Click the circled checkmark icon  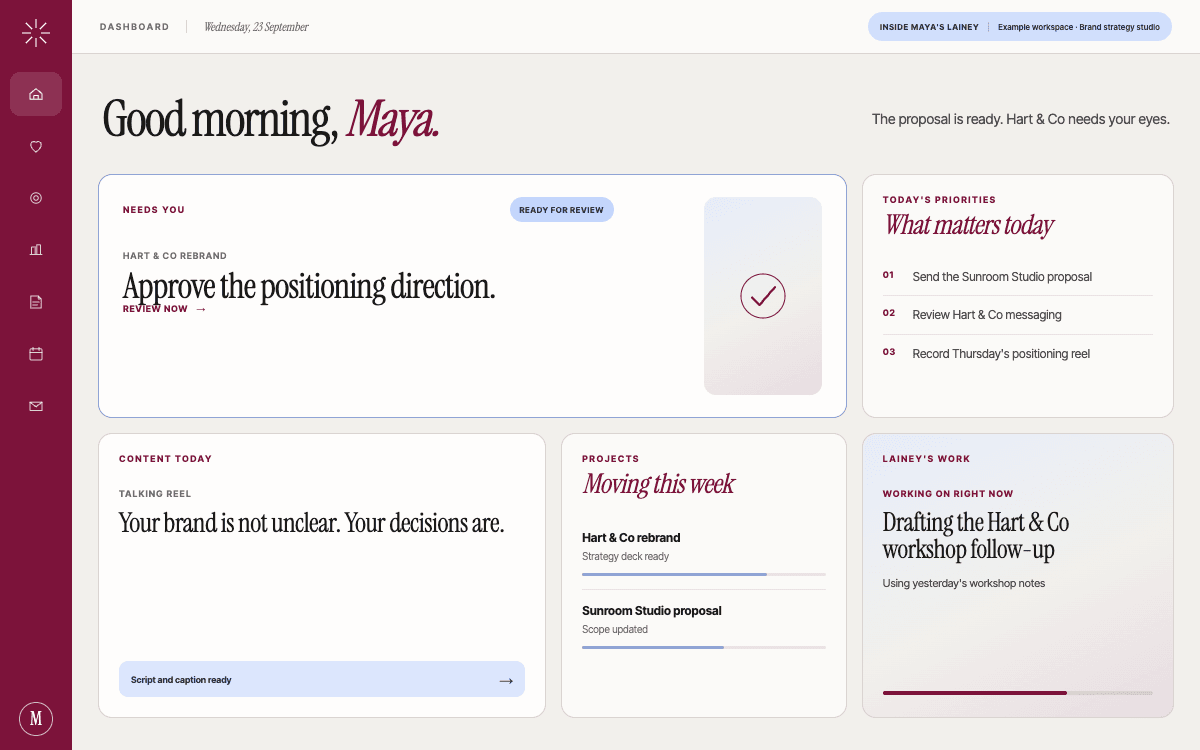[763, 296]
